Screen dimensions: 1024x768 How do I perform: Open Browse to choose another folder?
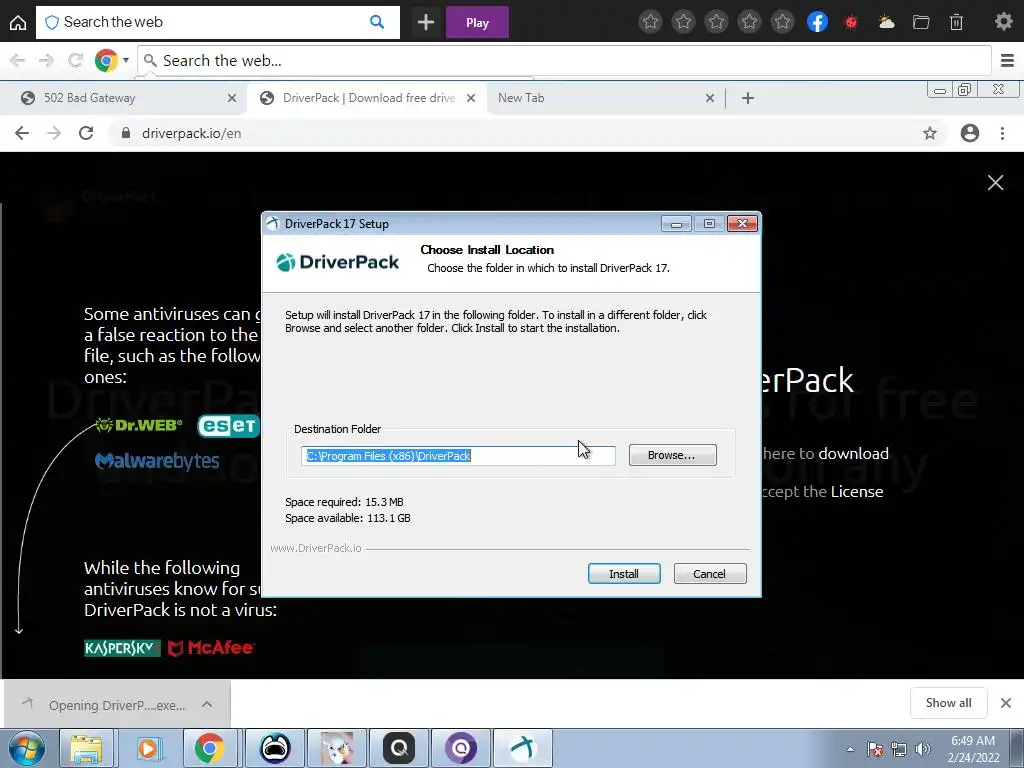(x=672, y=455)
